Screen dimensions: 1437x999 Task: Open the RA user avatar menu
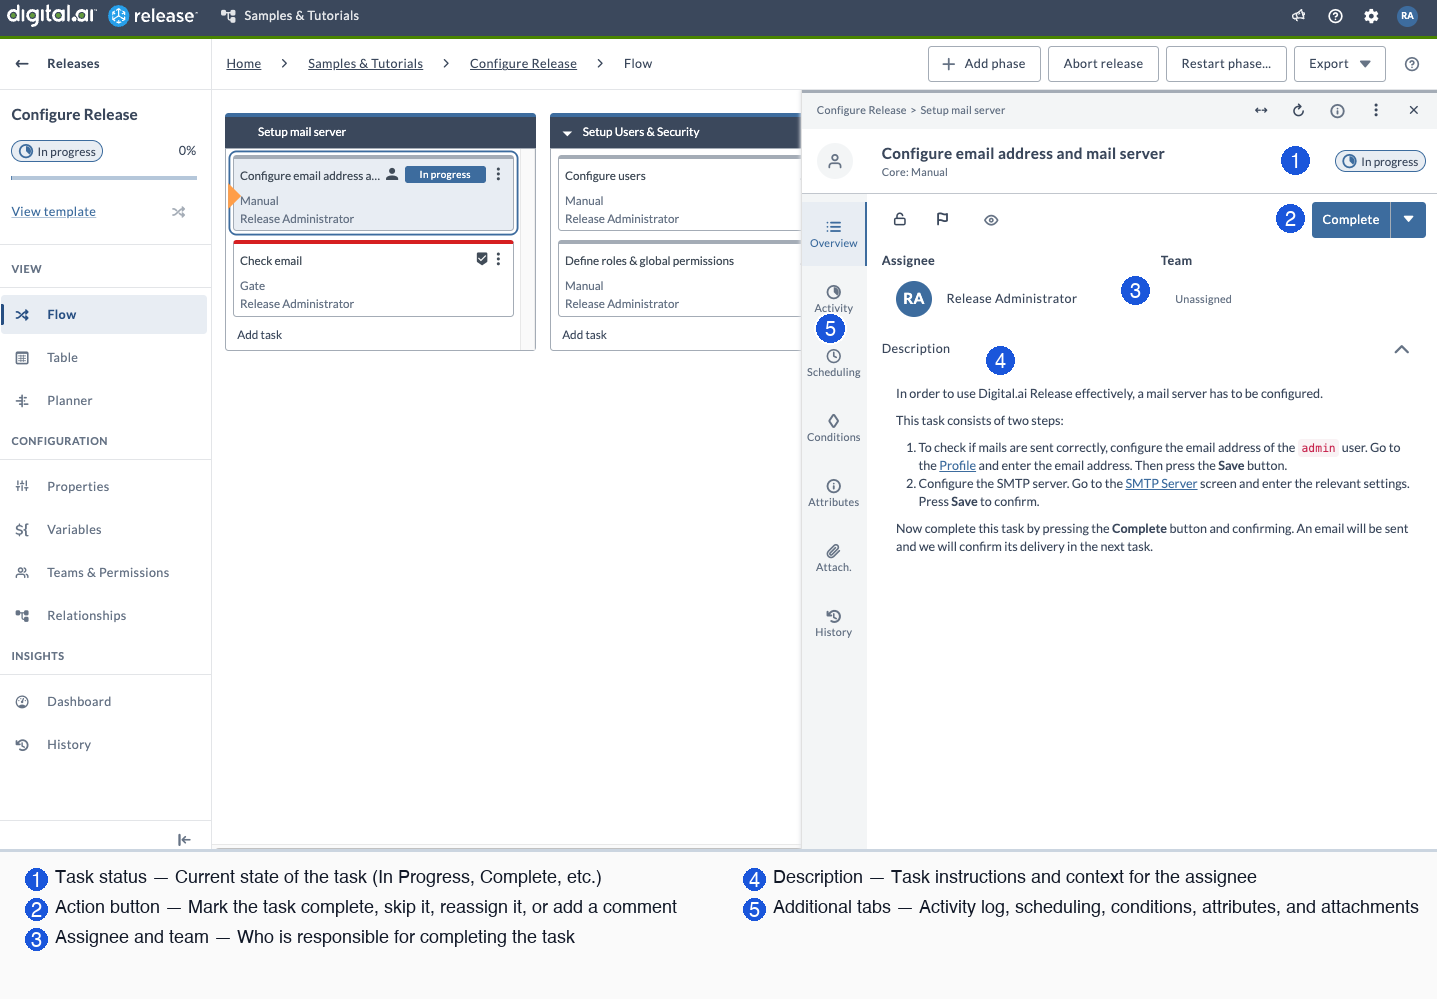[1407, 16]
